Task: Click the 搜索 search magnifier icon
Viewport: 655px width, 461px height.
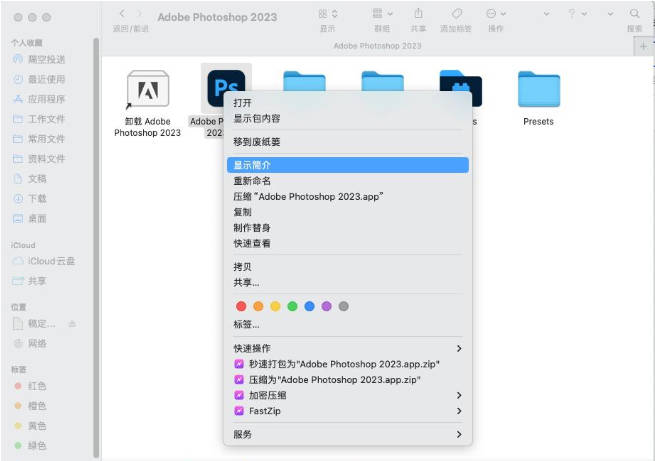Action: coord(635,14)
